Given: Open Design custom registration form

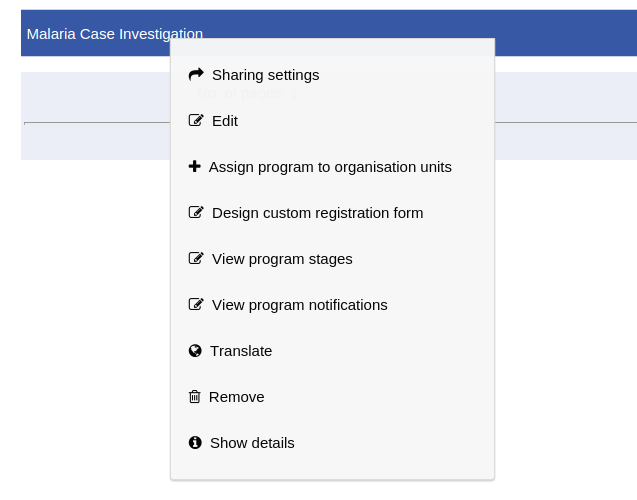Looking at the screenshot, I should click(317, 213).
